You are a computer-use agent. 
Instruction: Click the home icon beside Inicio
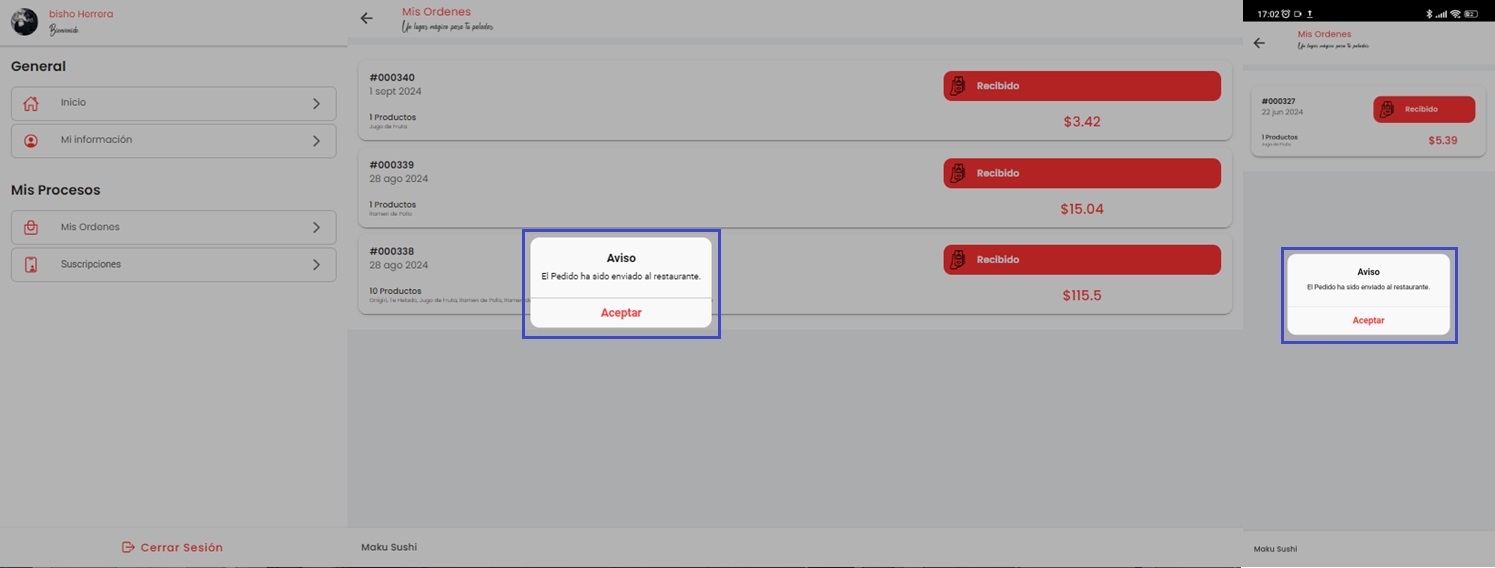pyautogui.click(x=31, y=103)
